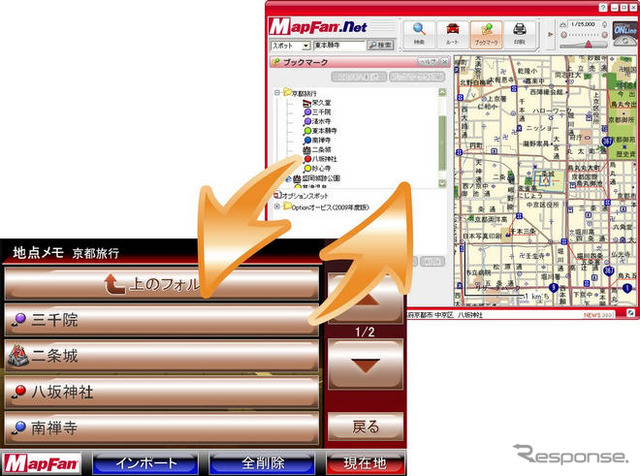640x476 pixels.
Task: Go to the parent folder in navi list
Action: (x=162, y=284)
